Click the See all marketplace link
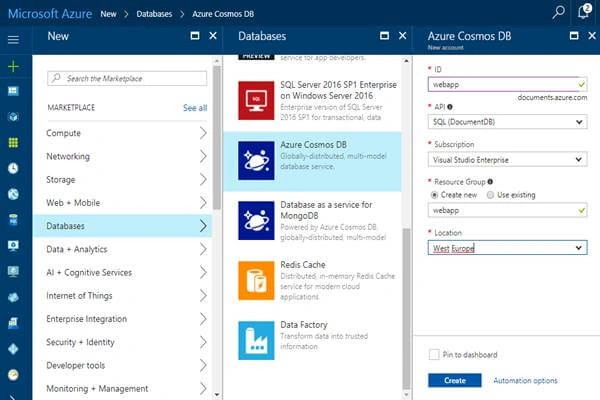This screenshot has width=600, height=400. click(x=195, y=108)
